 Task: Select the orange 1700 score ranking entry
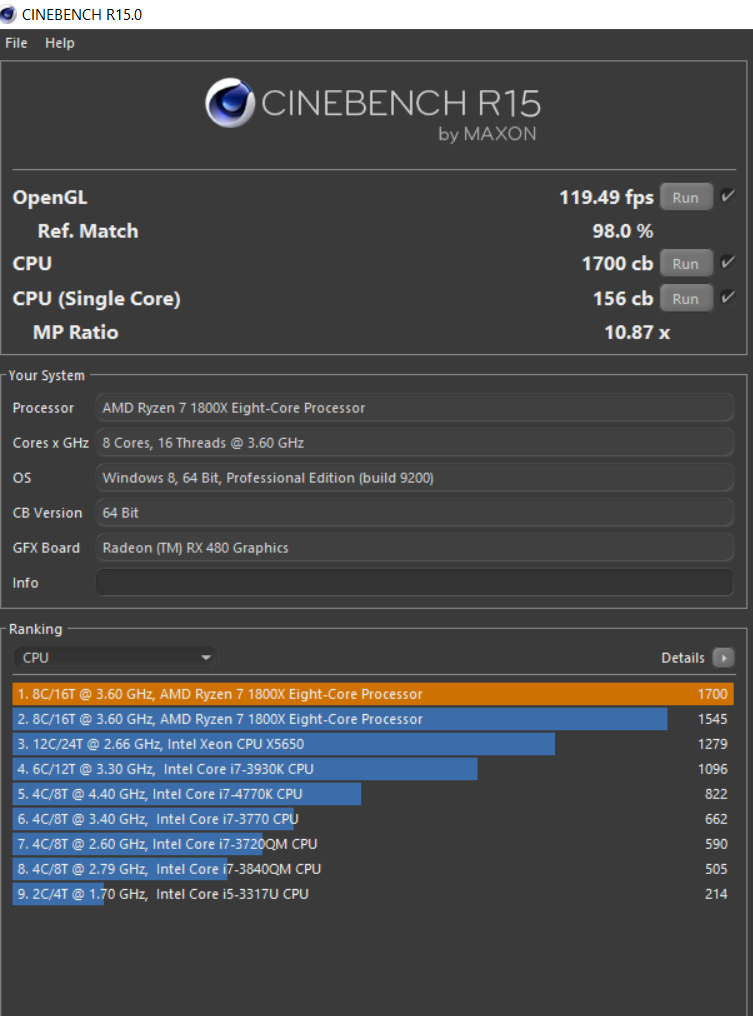[x=373, y=694]
